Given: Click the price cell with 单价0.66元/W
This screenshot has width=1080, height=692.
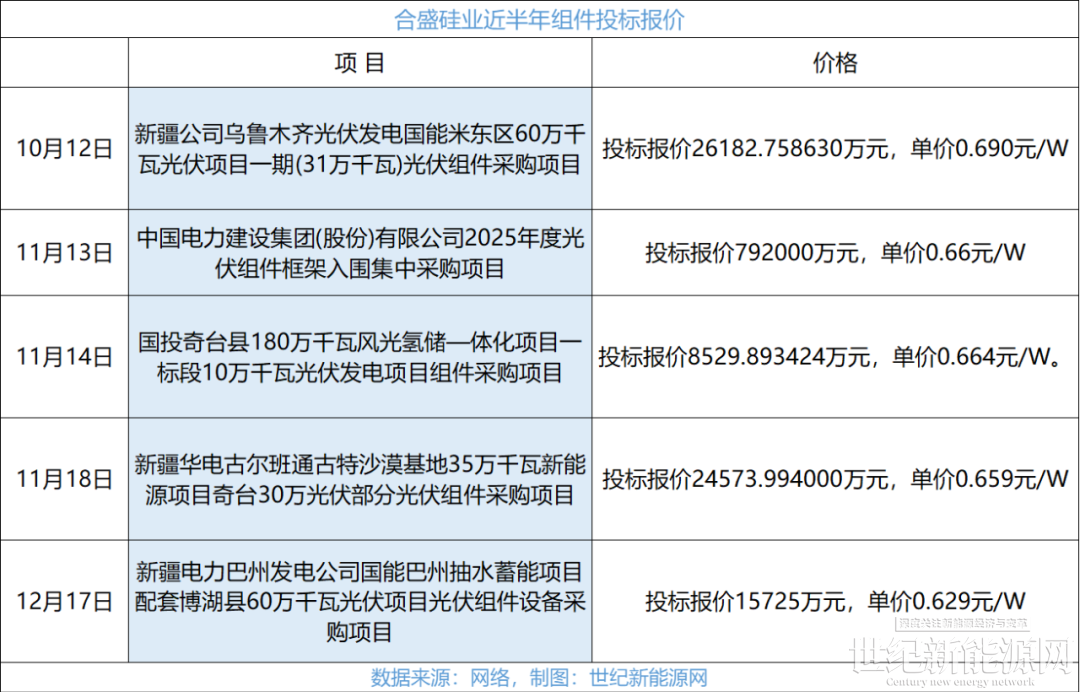Looking at the screenshot, I should [x=835, y=253].
